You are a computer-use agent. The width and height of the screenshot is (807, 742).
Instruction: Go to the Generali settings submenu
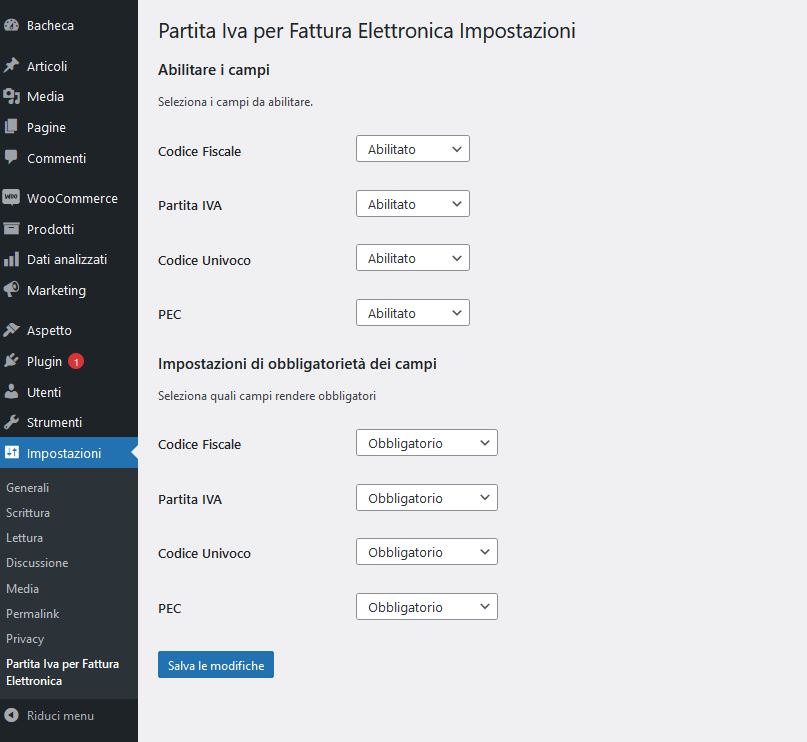tap(28, 488)
